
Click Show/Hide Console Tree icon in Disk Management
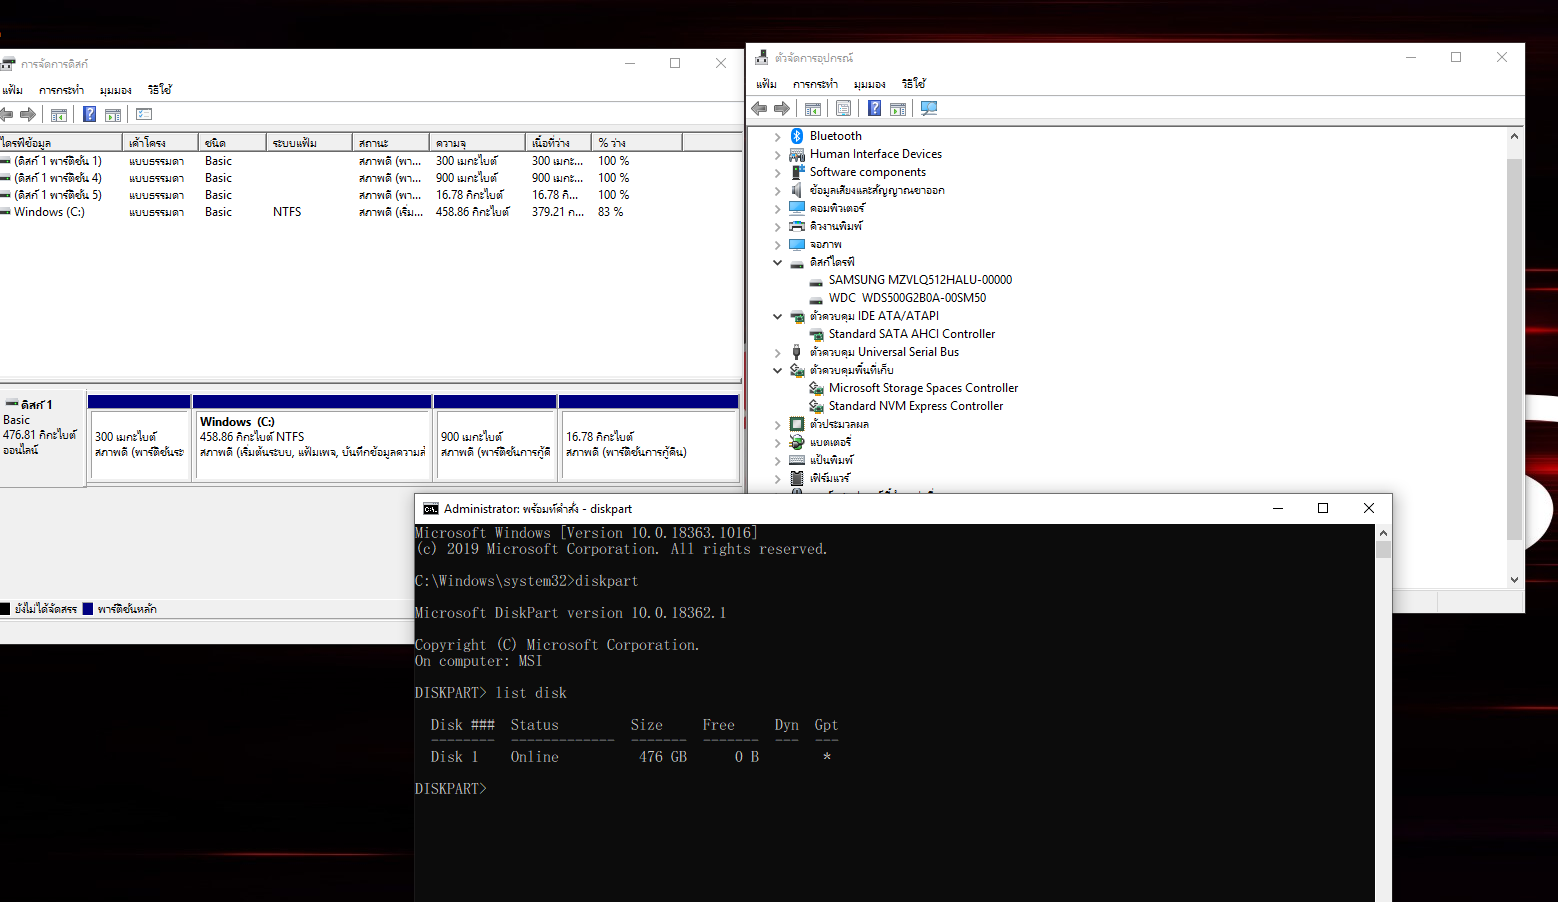coord(59,115)
